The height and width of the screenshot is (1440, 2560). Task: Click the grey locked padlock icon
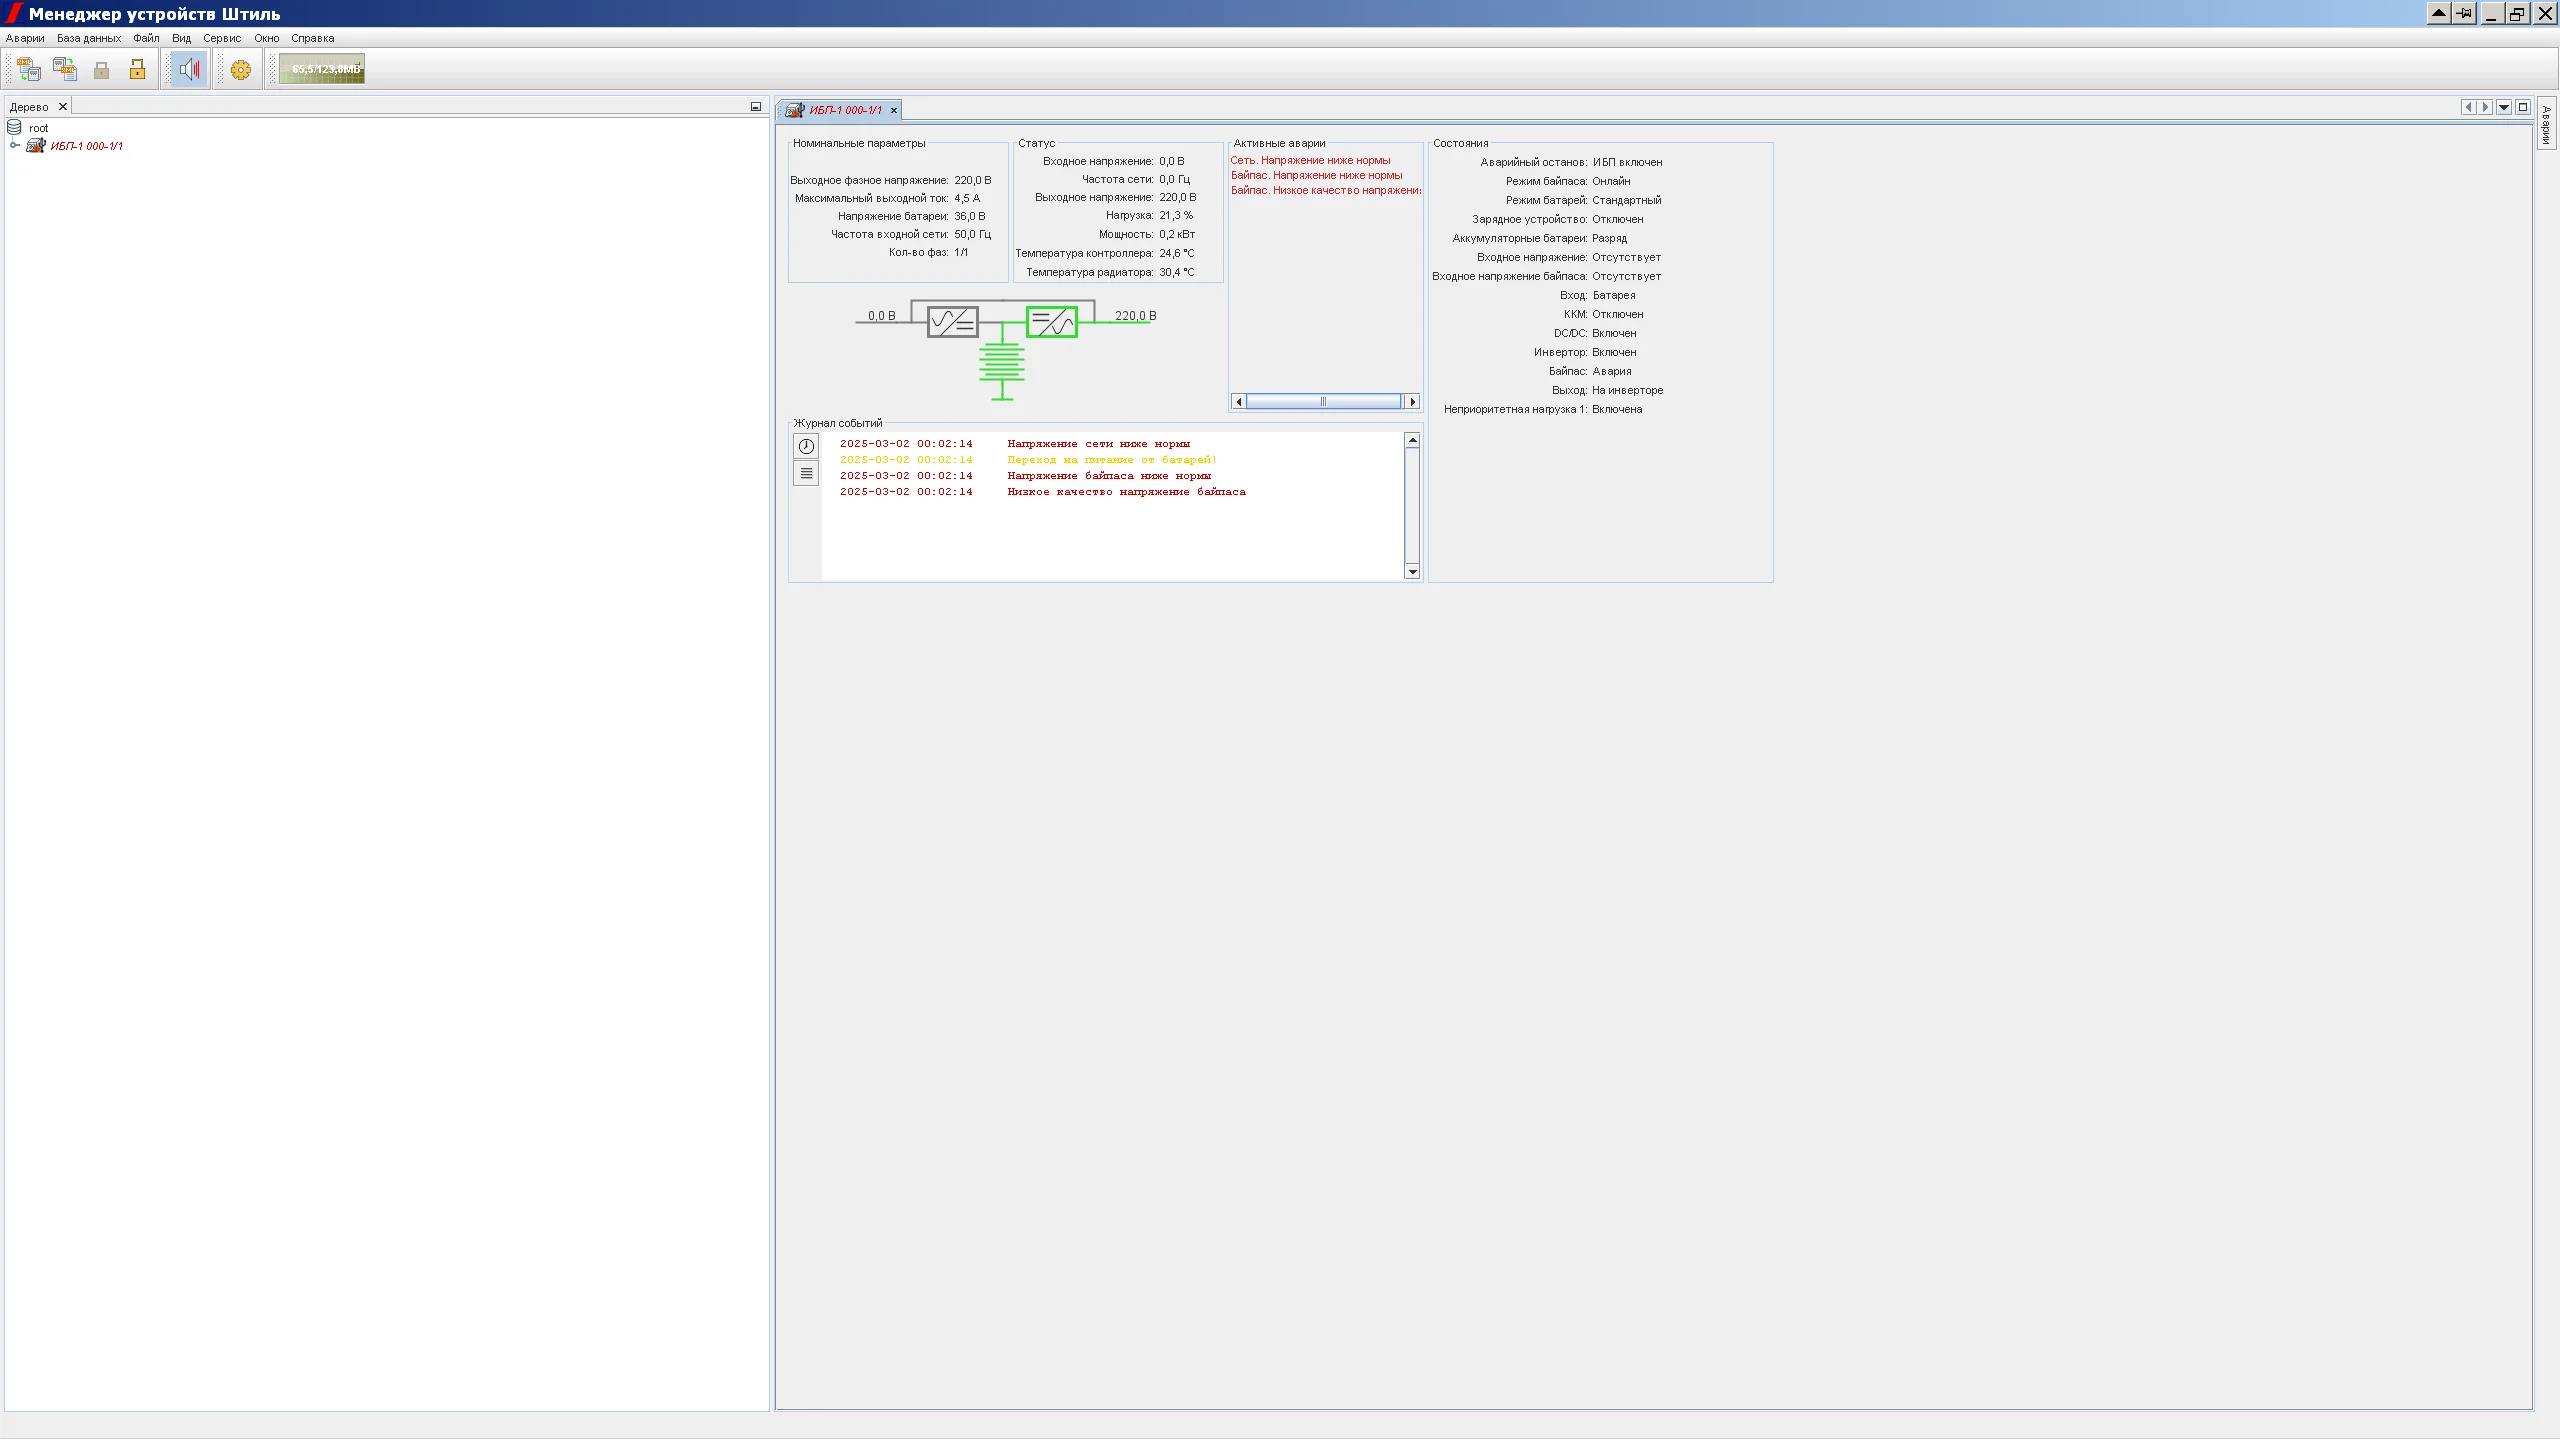(101, 69)
